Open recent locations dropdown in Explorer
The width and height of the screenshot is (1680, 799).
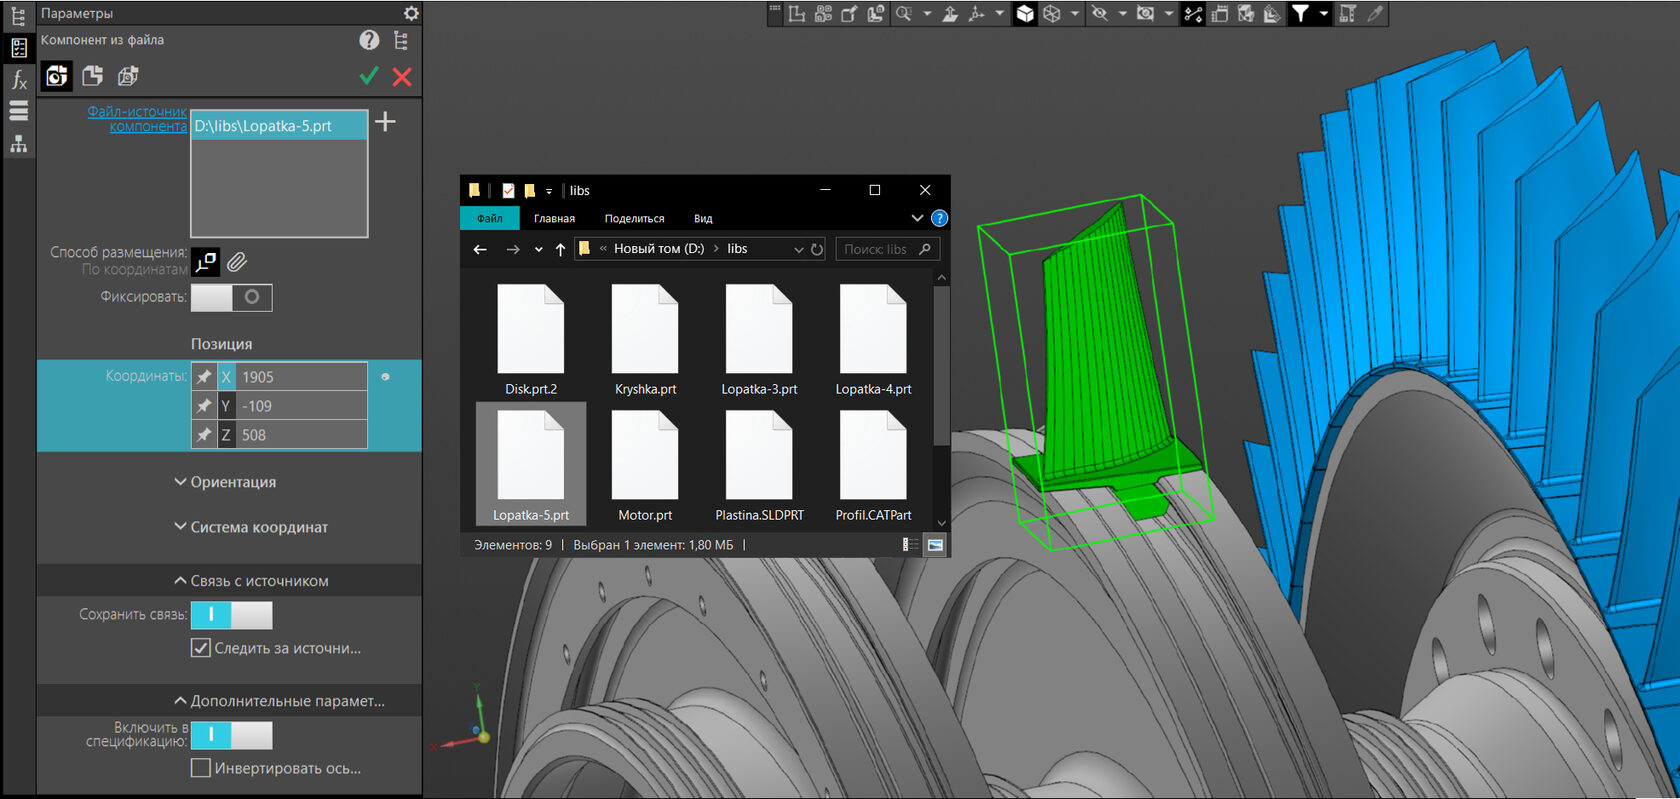(538, 250)
